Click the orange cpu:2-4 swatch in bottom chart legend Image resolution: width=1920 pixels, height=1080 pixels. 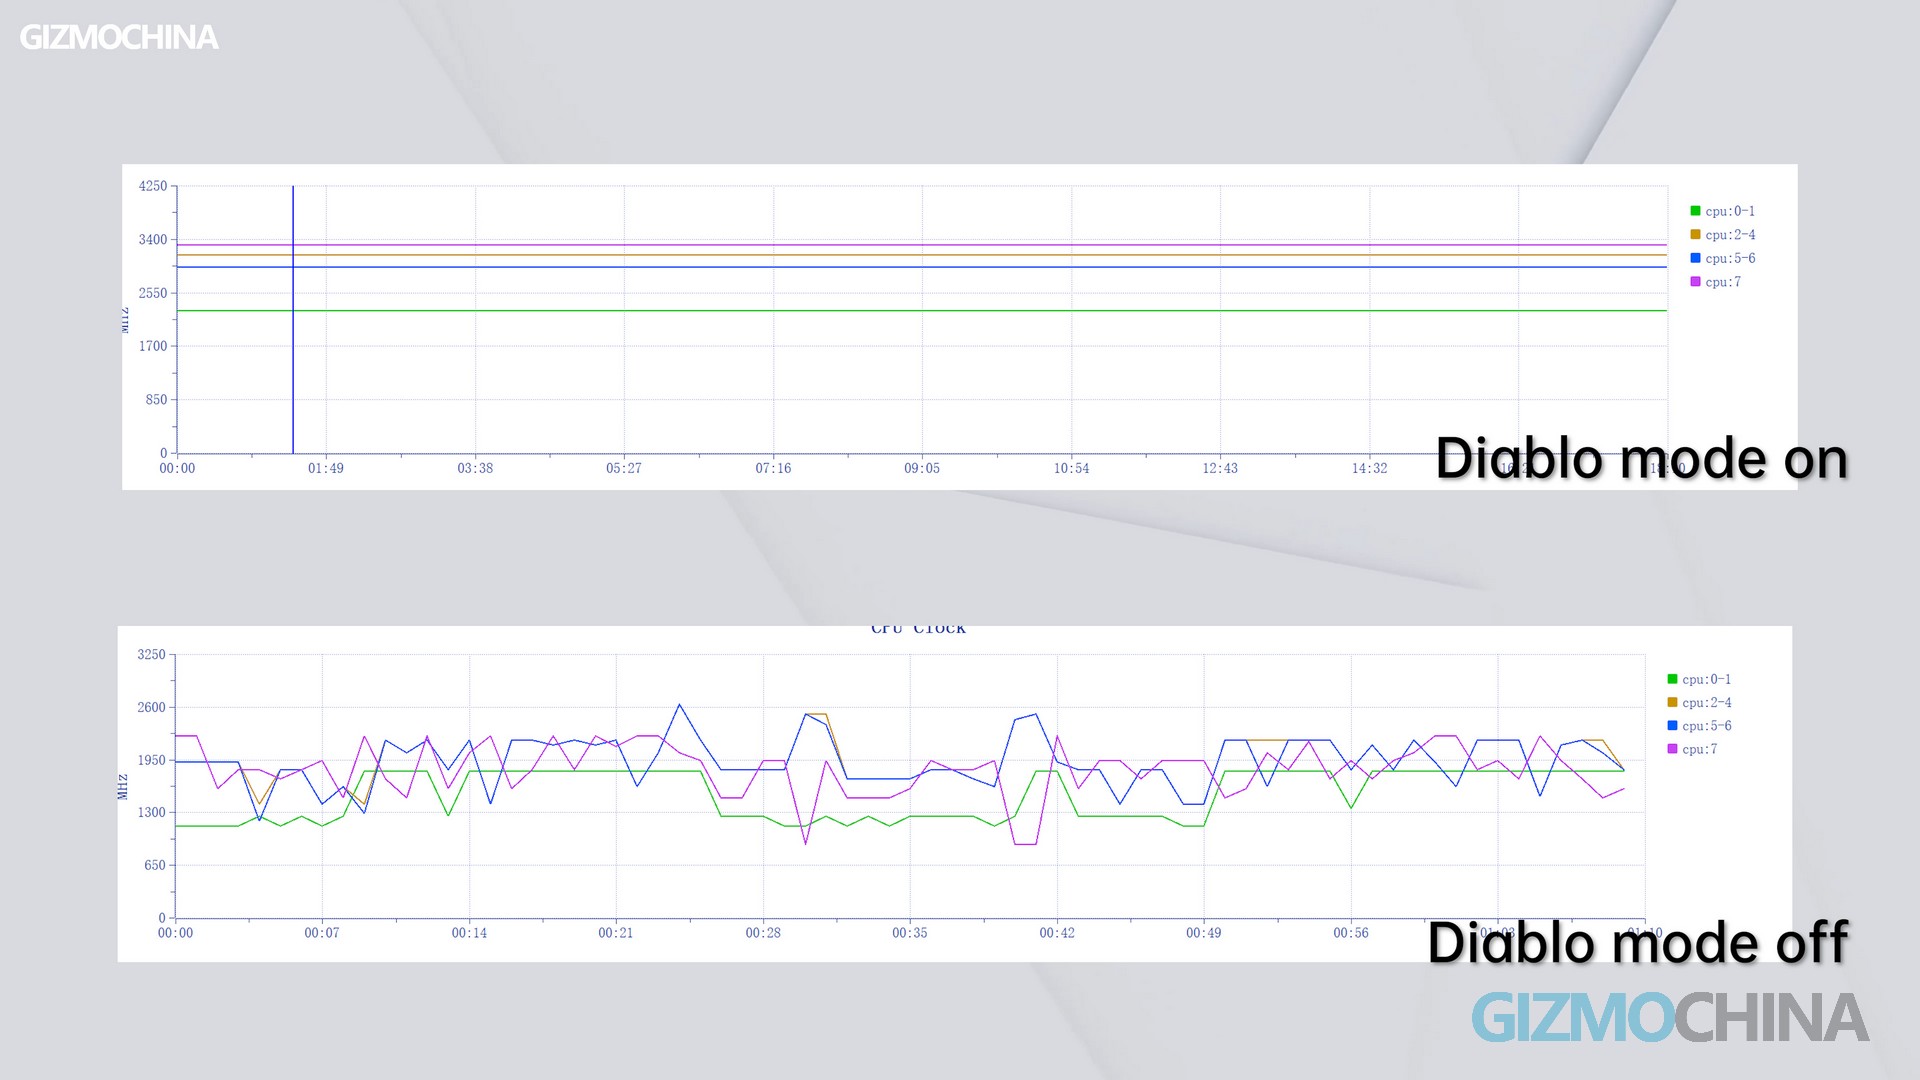pyautogui.click(x=1672, y=702)
